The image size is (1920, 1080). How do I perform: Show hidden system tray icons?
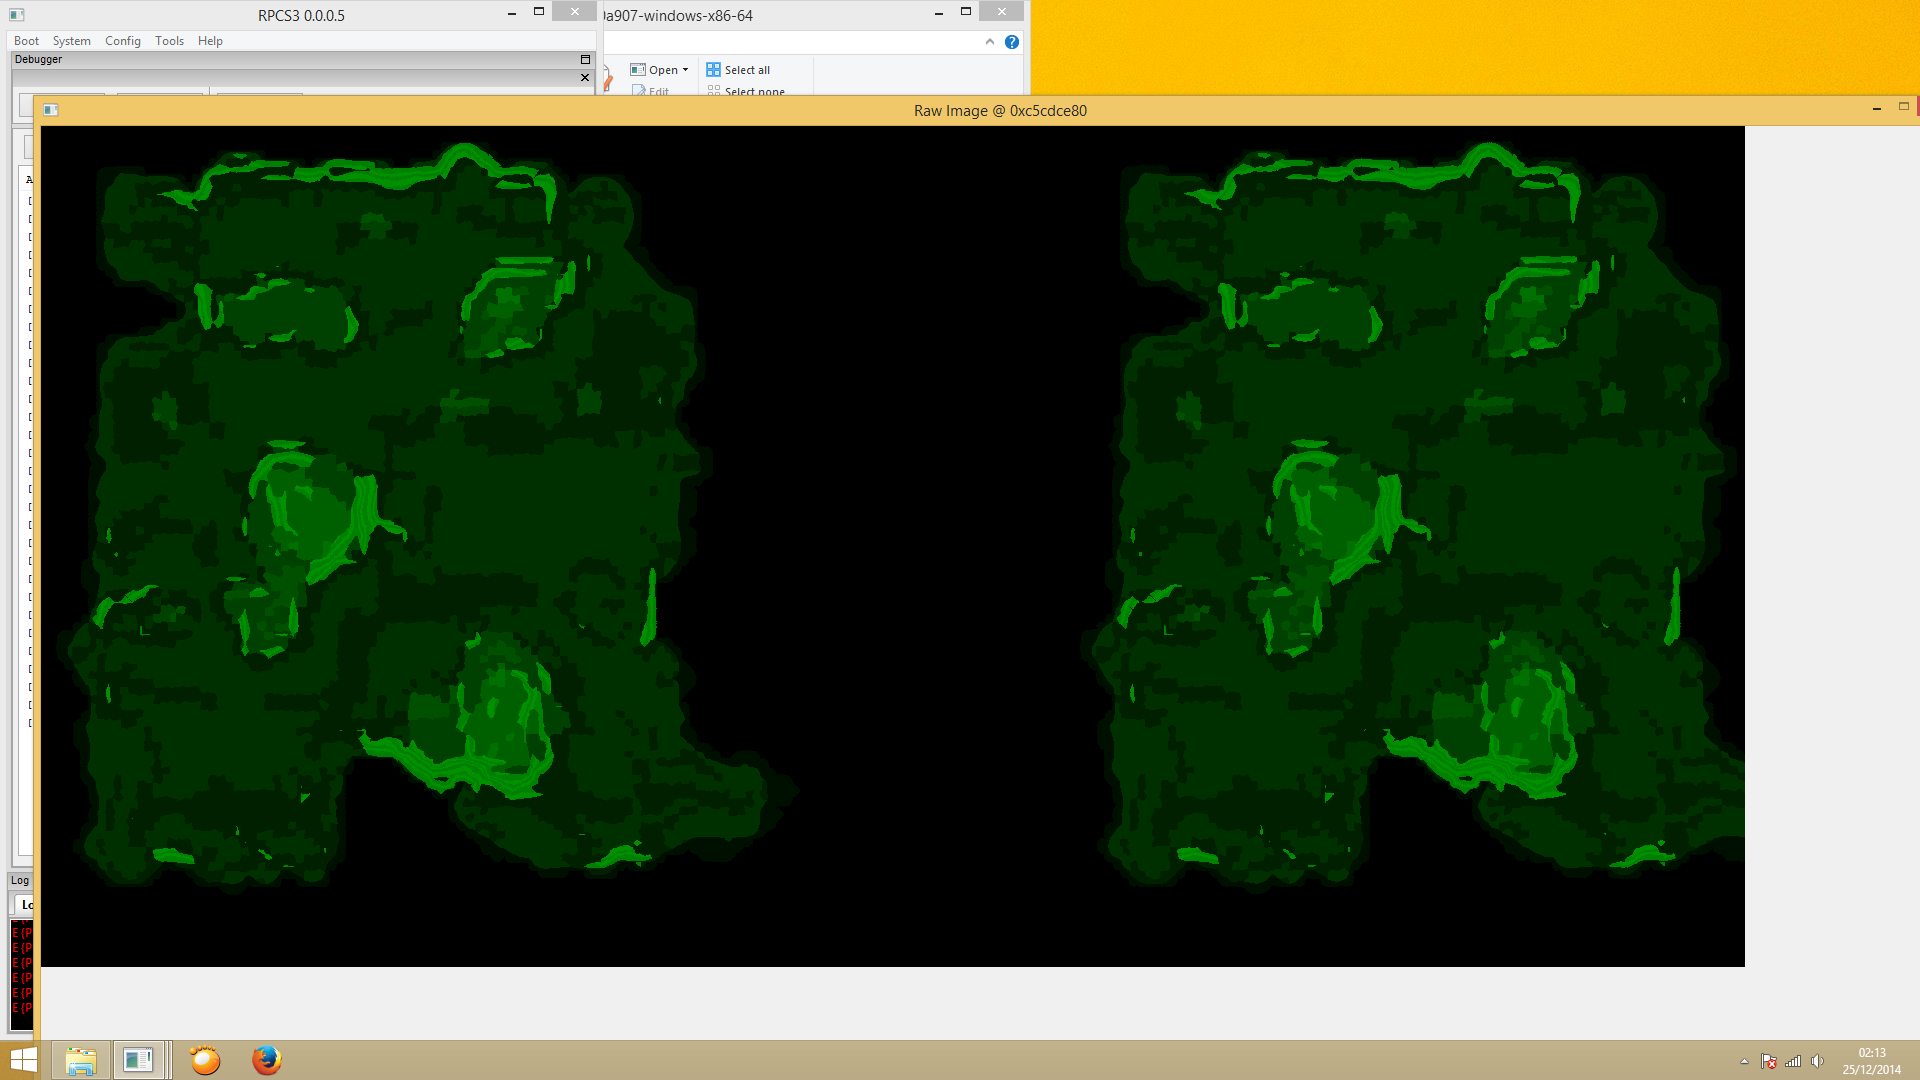(x=1744, y=1061)
